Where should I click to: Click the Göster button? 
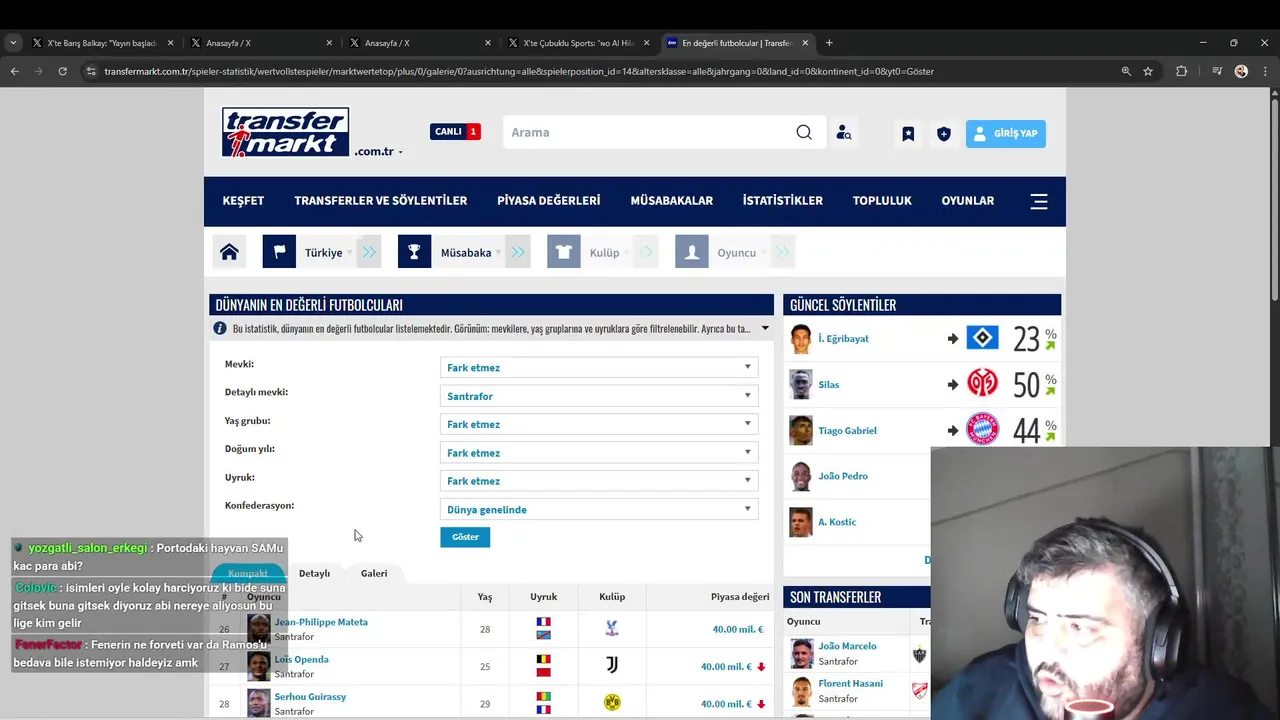pyautogui.click(x=465, y=537)
